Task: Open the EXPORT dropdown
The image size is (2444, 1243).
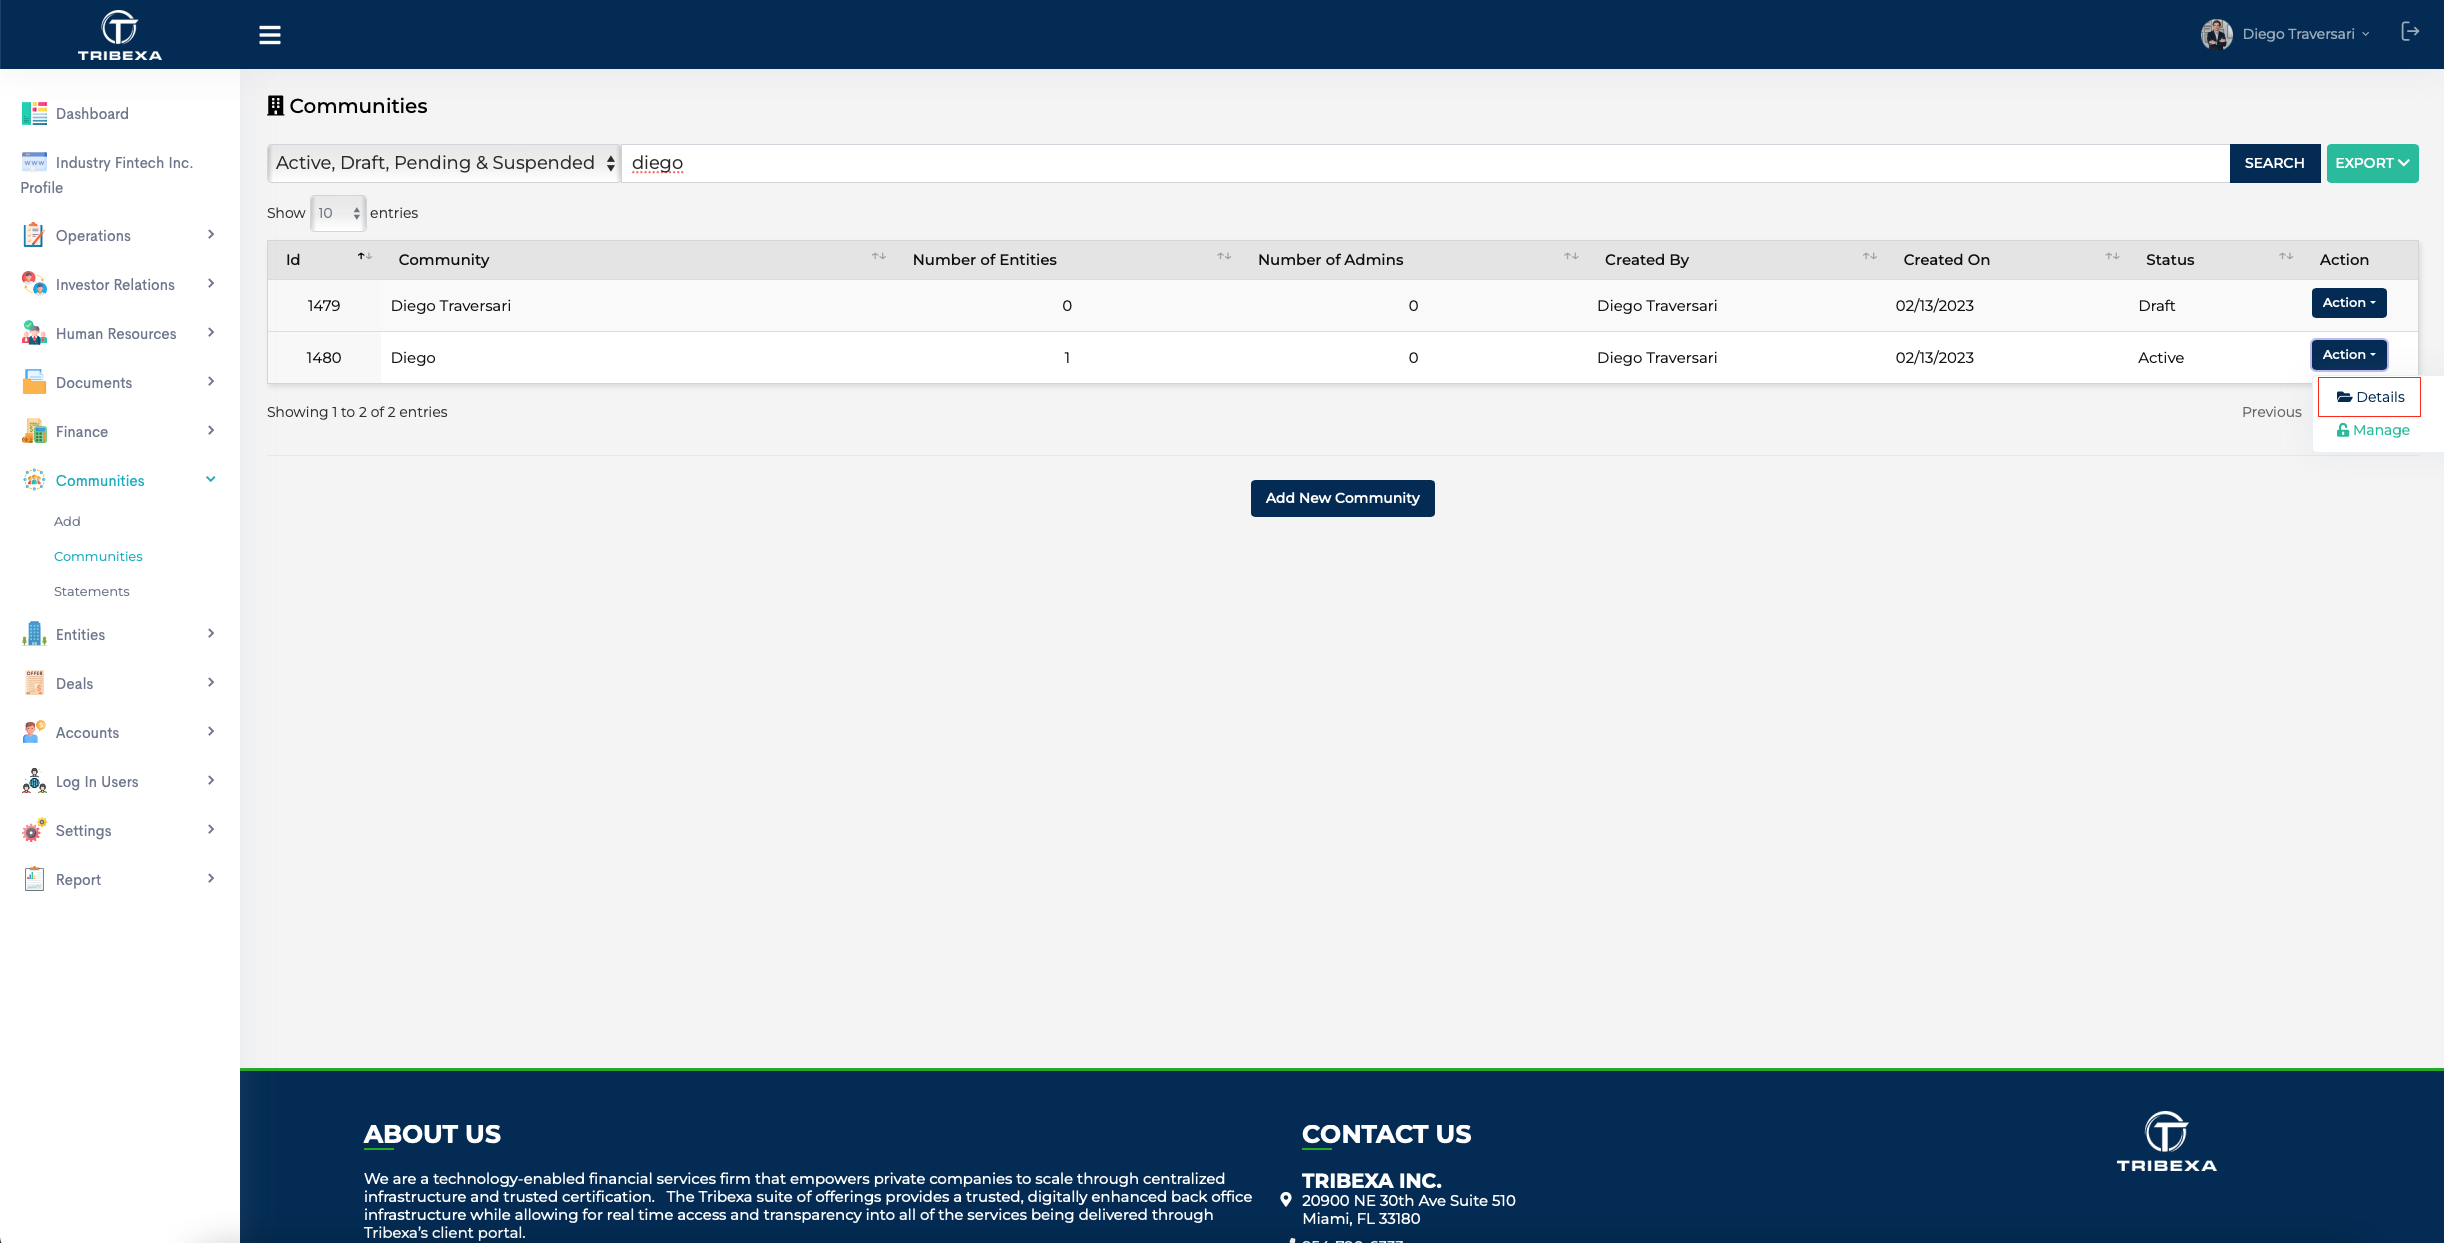Action: coord(2372,162)
